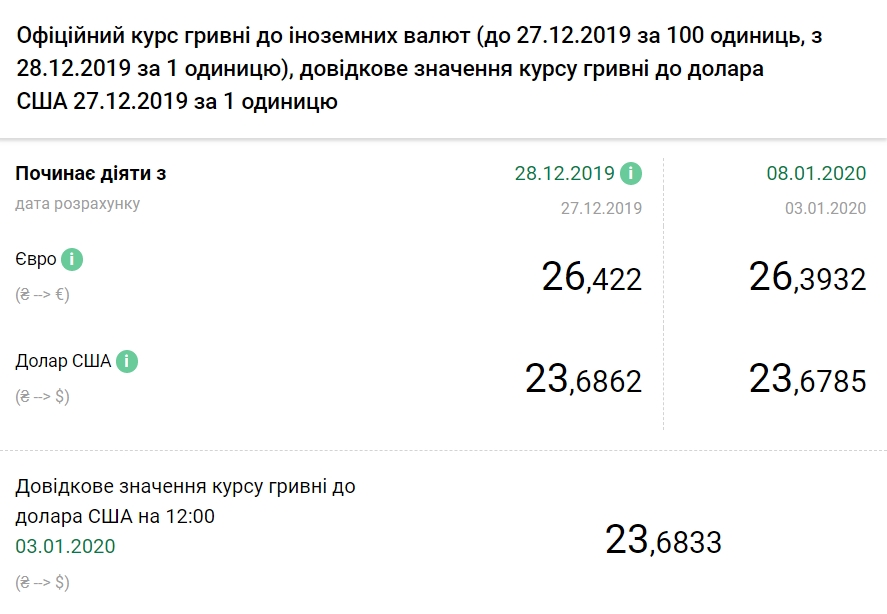The height and width of the screenshot is (614, 887).
Task: Select the 27.12.2019 calculation date
Action: (x=604, y=208)
